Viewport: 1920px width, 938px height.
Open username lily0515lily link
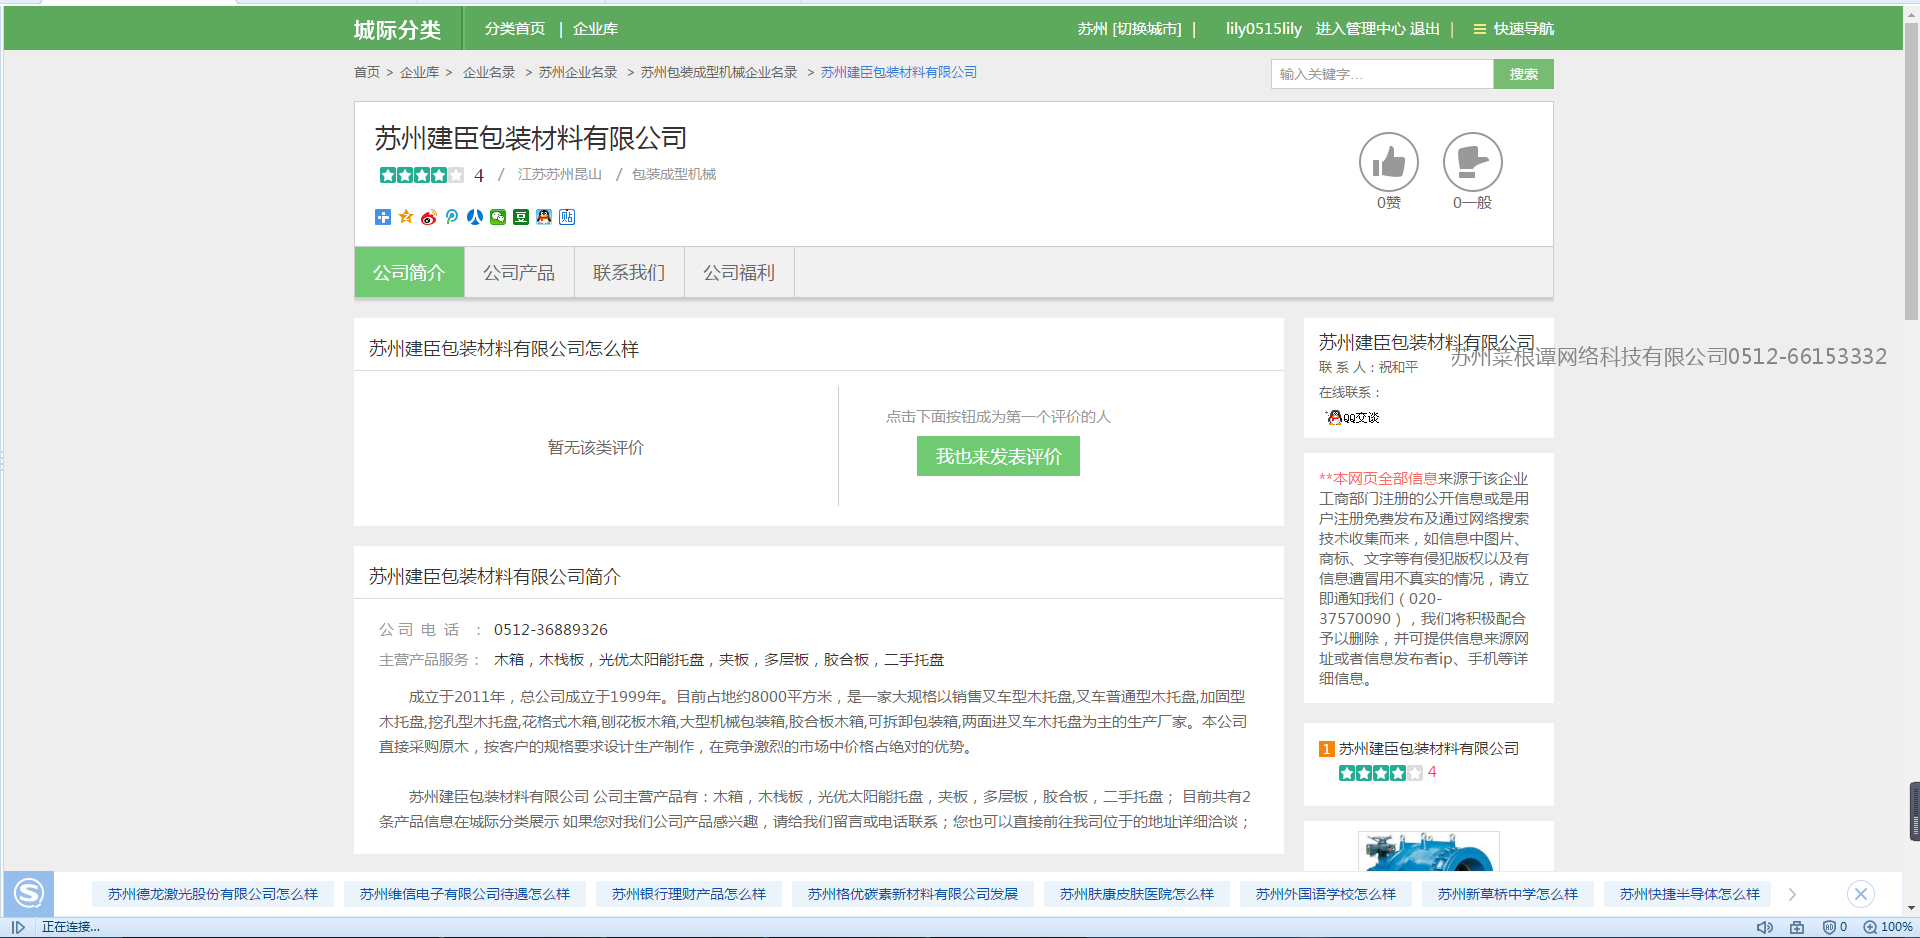pyautogui.click(x=1263, y=29)
